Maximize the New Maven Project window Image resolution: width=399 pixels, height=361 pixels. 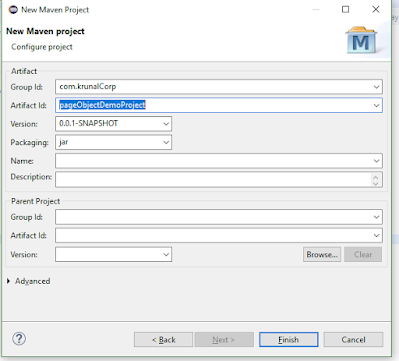pos(346,9)
